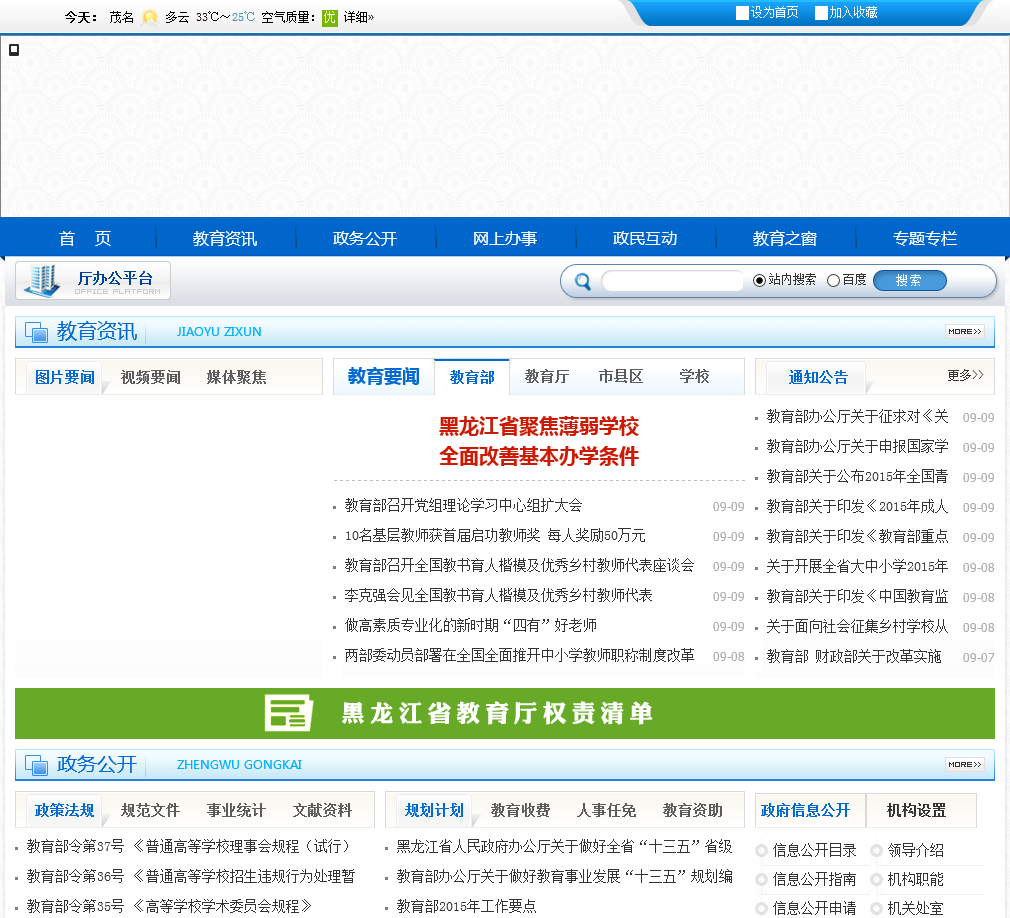
Task: Click the bullet icon beside 信息公开指南
Action: [x=761, y=879]
